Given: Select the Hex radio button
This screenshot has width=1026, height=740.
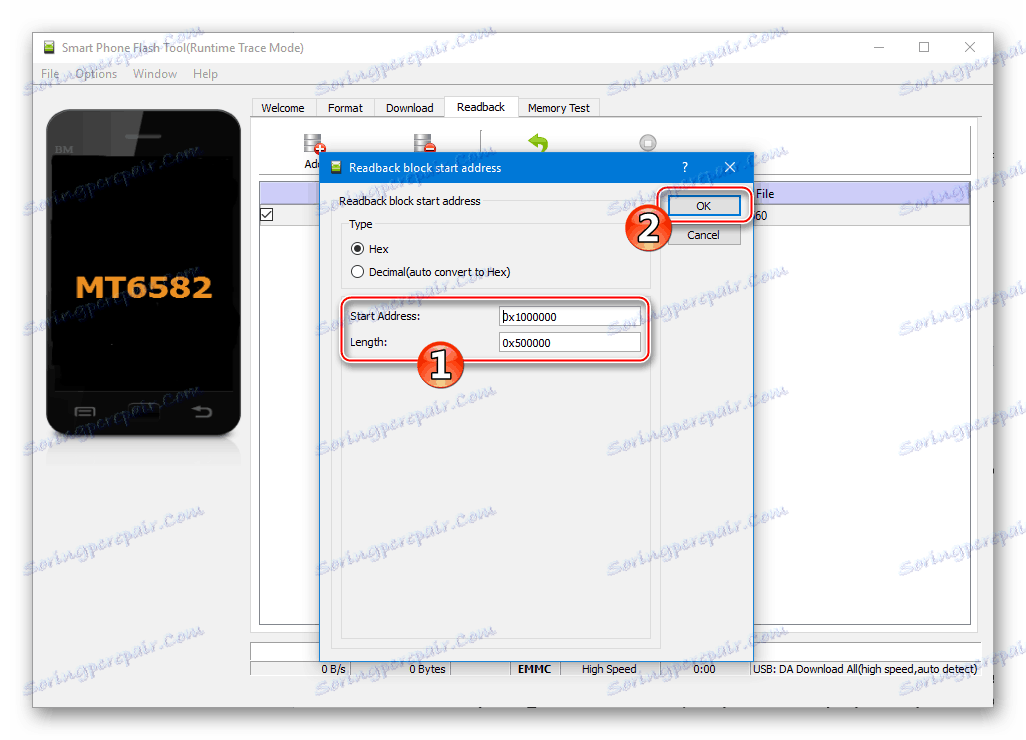Looking at the screenshot, I should (357, 248).
